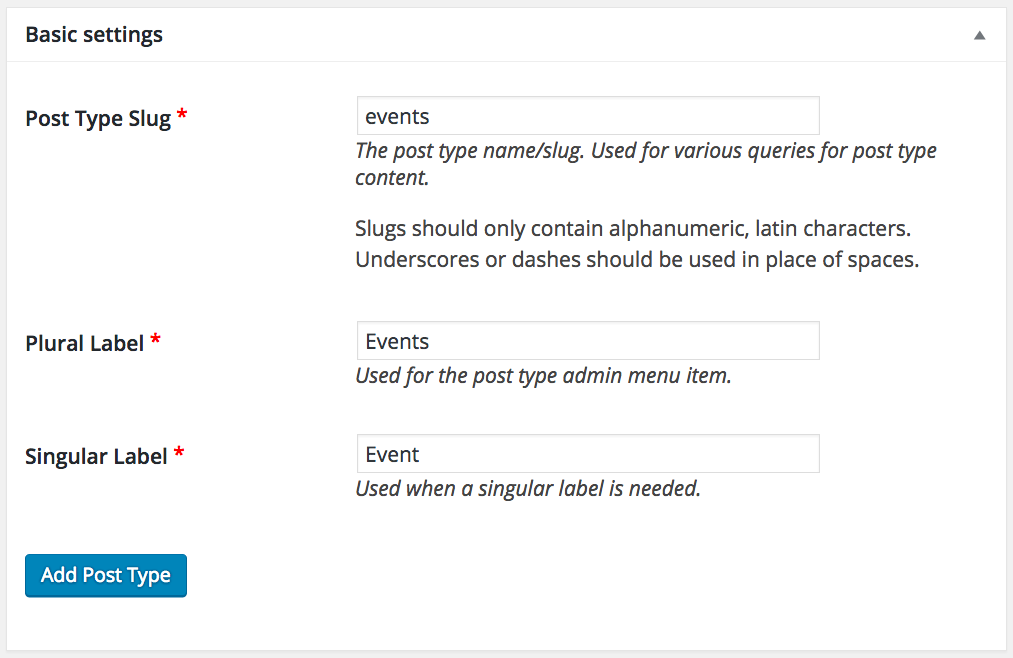Viewport: 1013px width, 658px height.
Task: Focus the Plural Label input field
Action: [x=588, y=341]
